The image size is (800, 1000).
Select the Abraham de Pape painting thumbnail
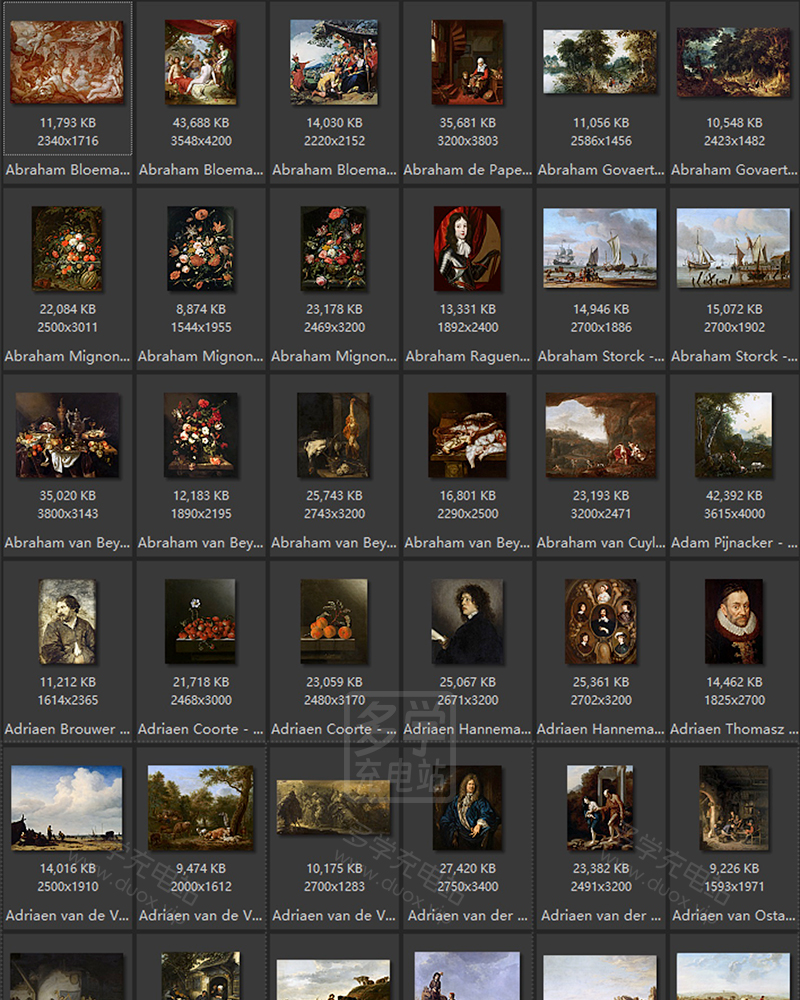467,62
